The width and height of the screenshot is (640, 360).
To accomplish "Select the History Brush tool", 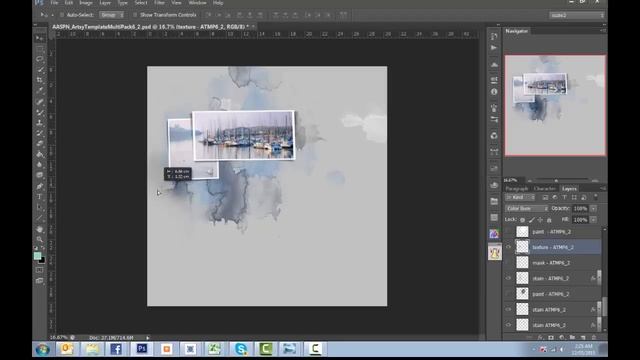I will click(x=40, y=133).
